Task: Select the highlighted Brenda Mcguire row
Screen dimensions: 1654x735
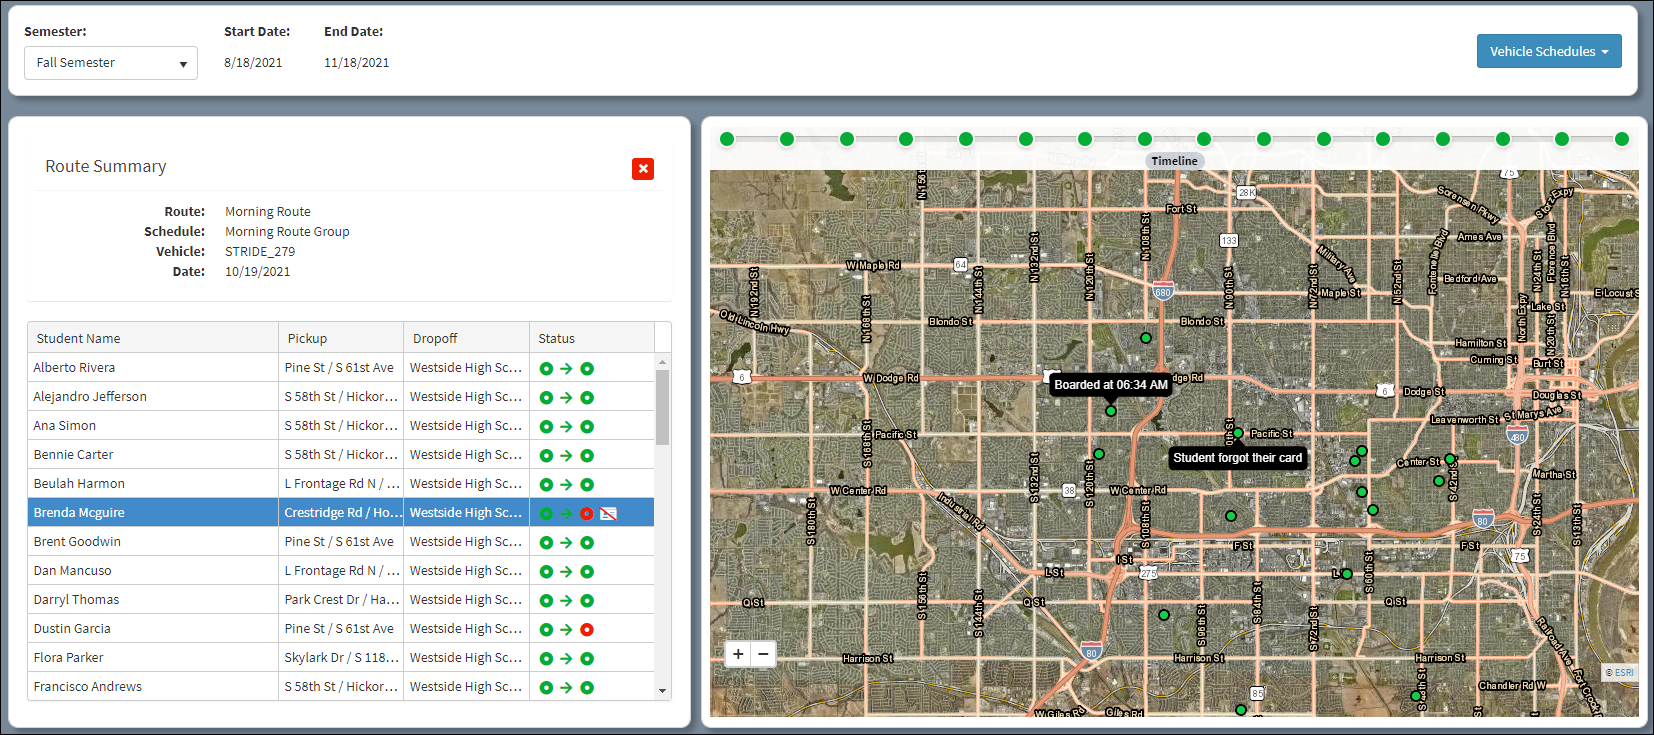Action: [x=341, y=513]
